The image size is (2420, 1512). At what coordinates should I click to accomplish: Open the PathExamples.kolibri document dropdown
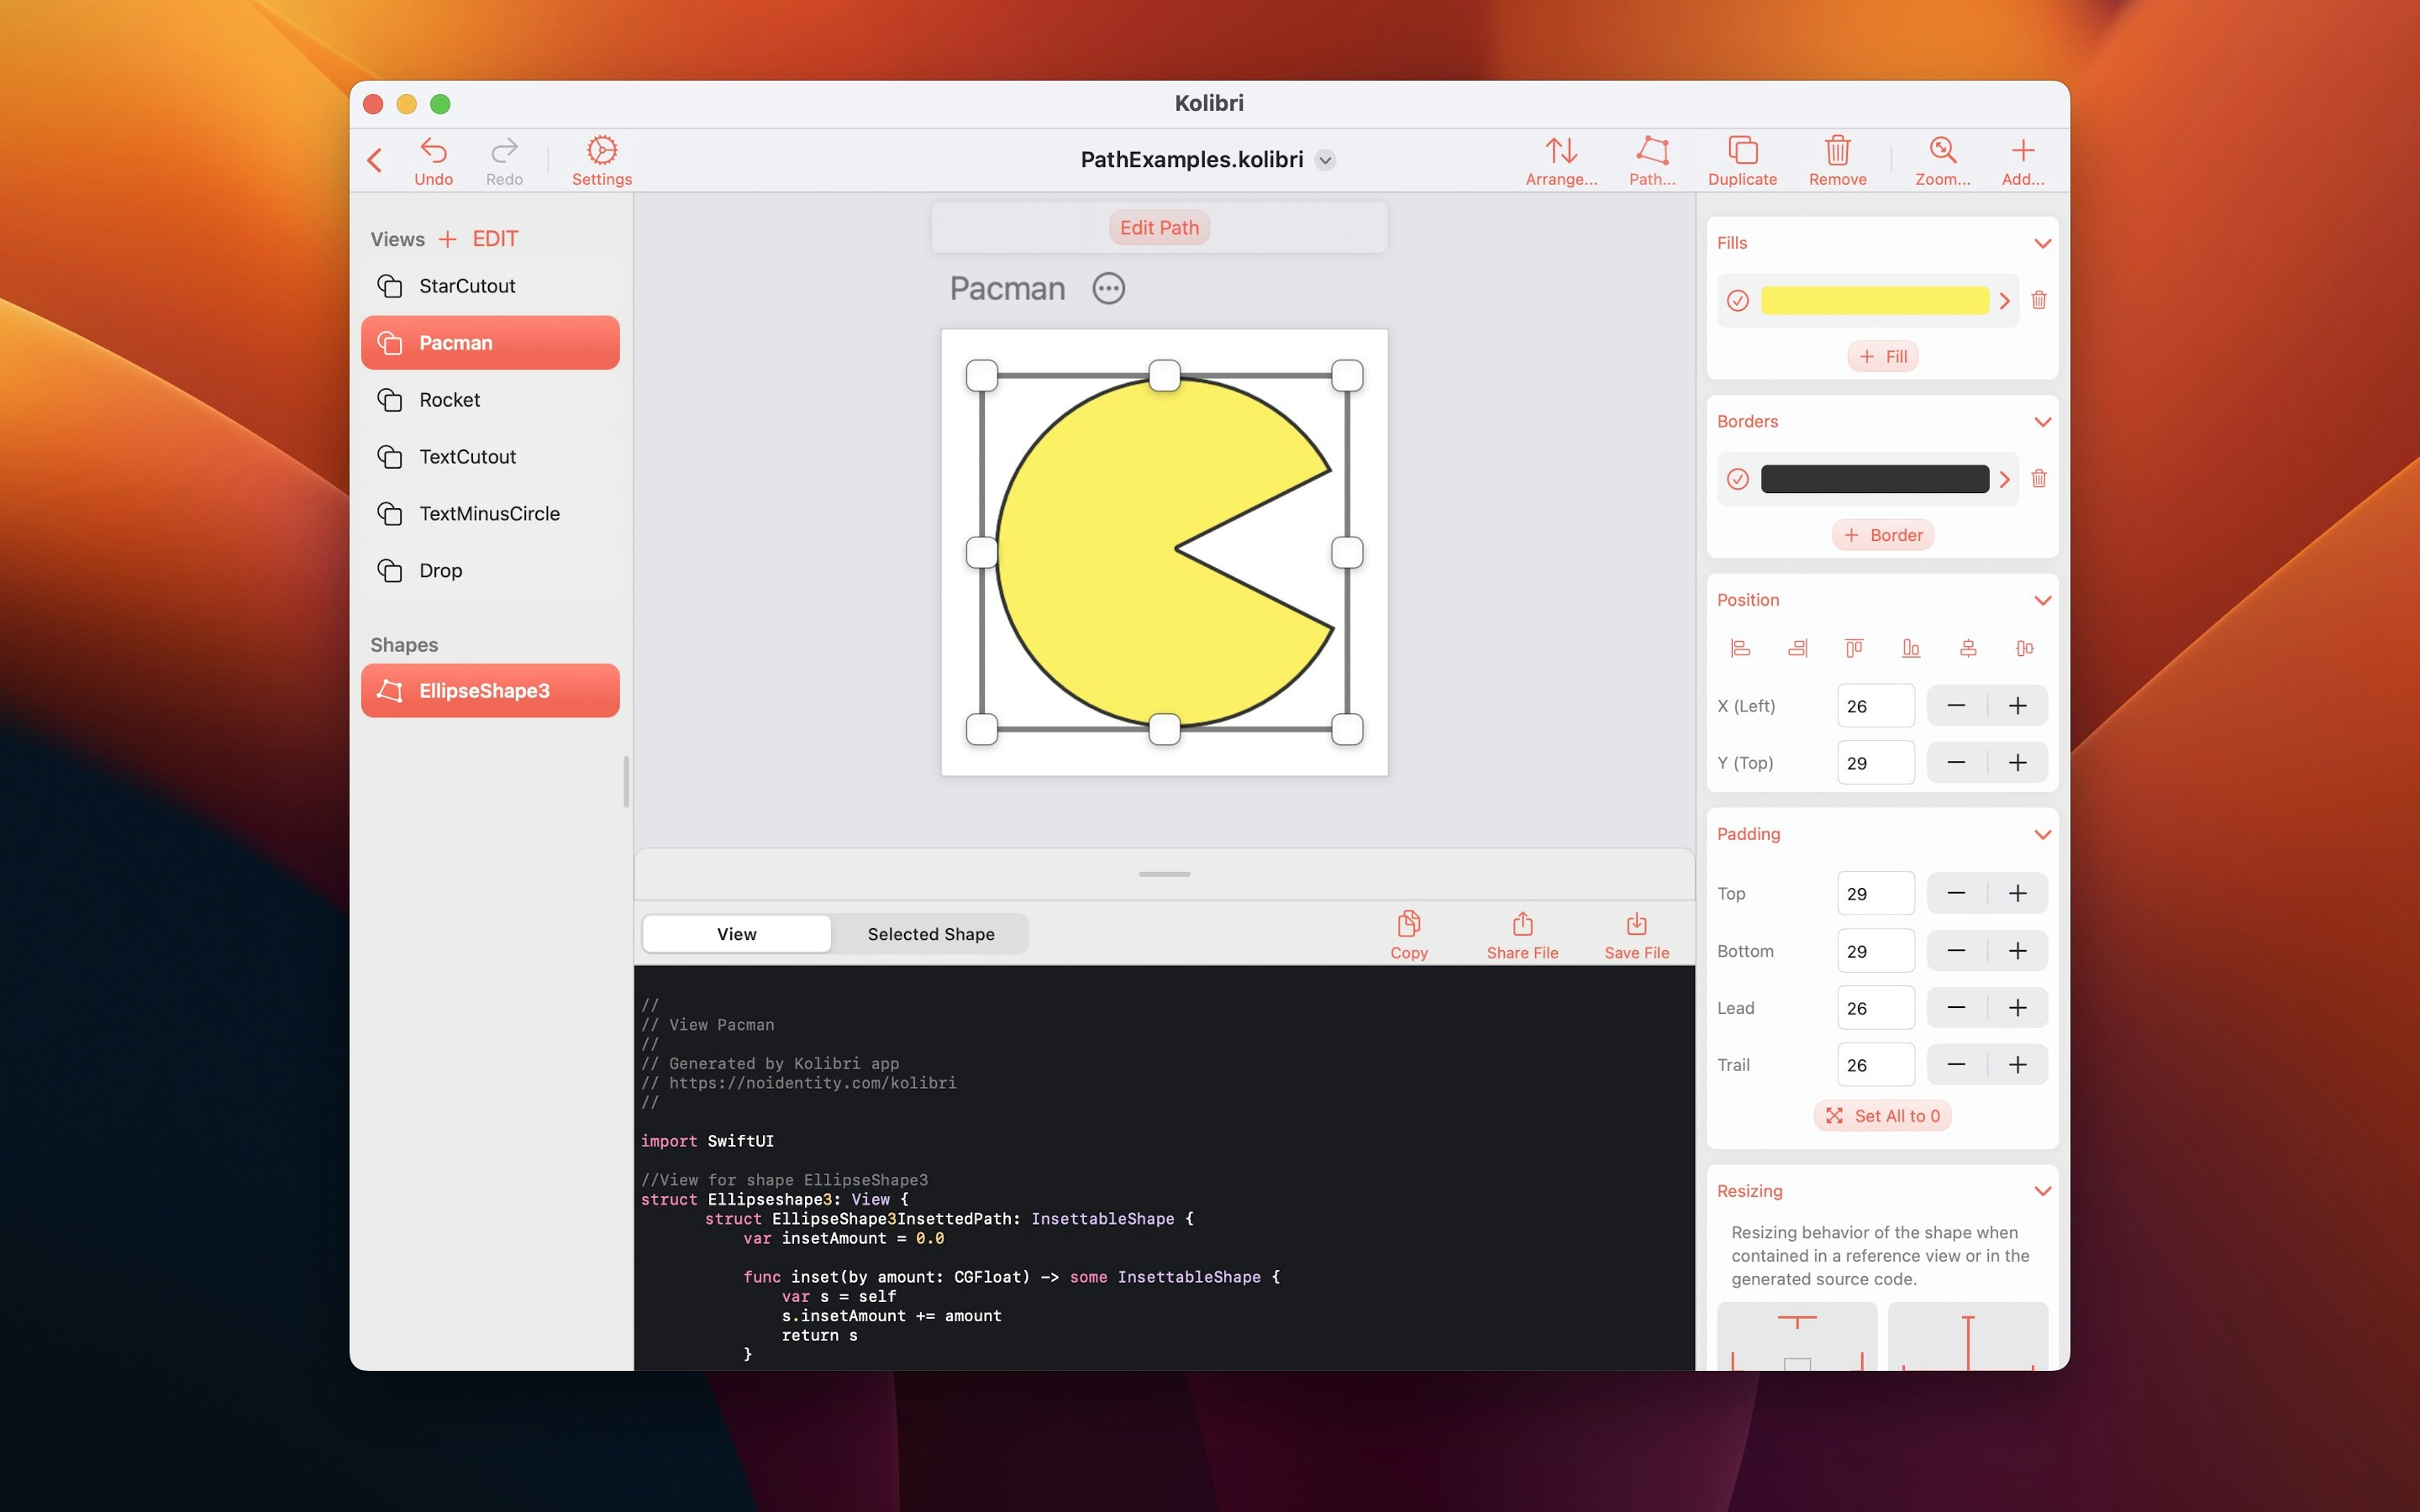[1325, 160]
